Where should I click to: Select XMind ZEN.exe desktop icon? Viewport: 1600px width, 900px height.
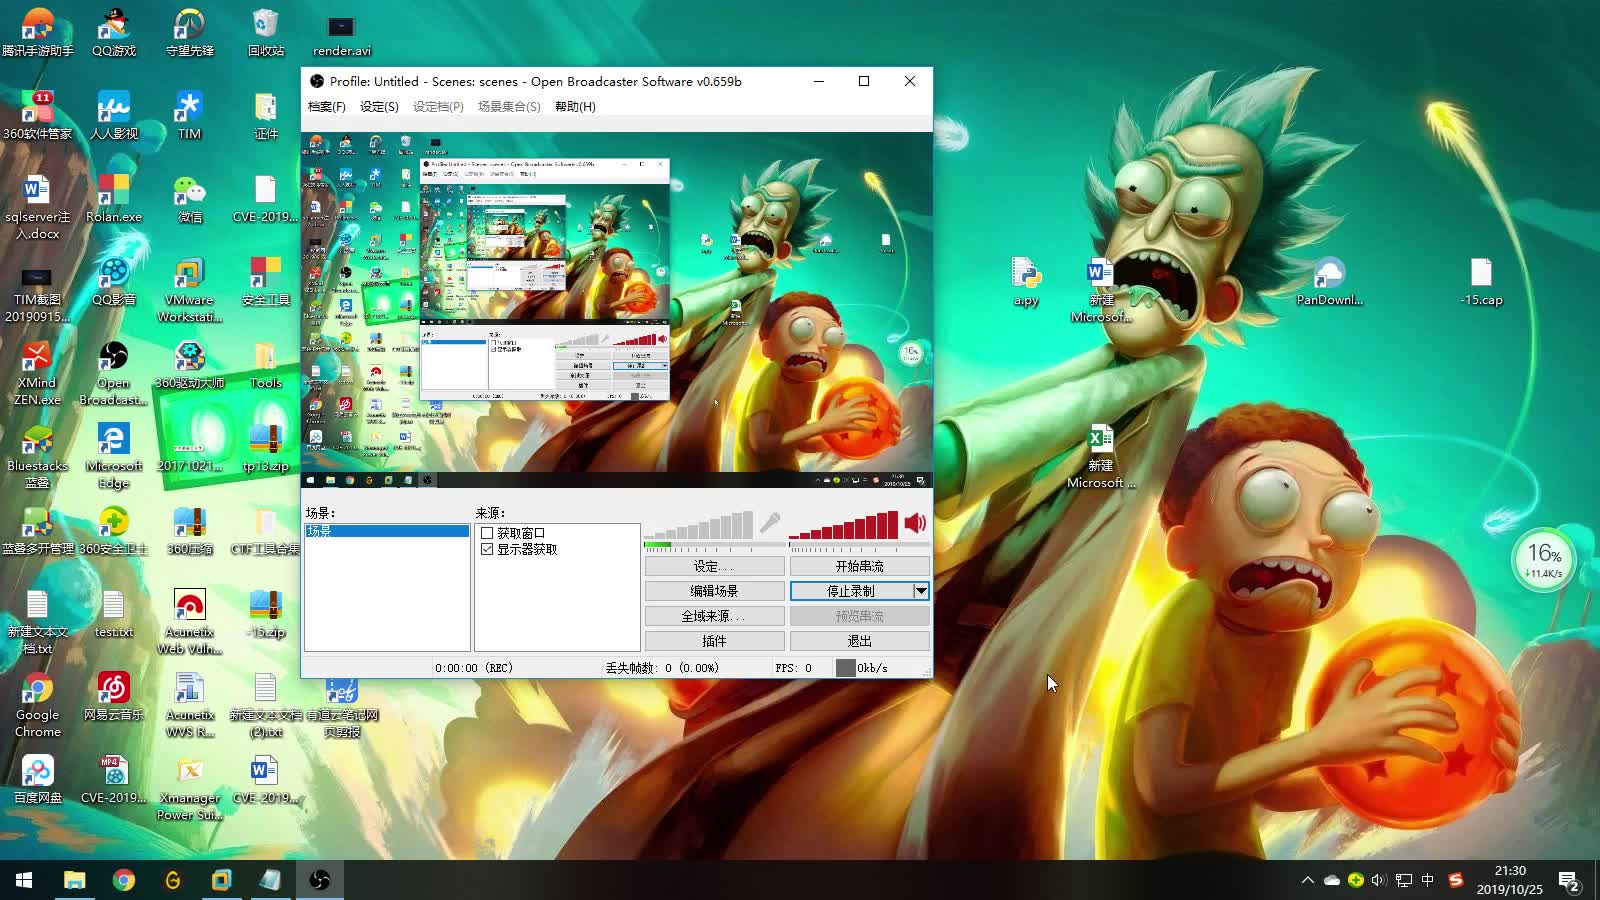[38, 373]
